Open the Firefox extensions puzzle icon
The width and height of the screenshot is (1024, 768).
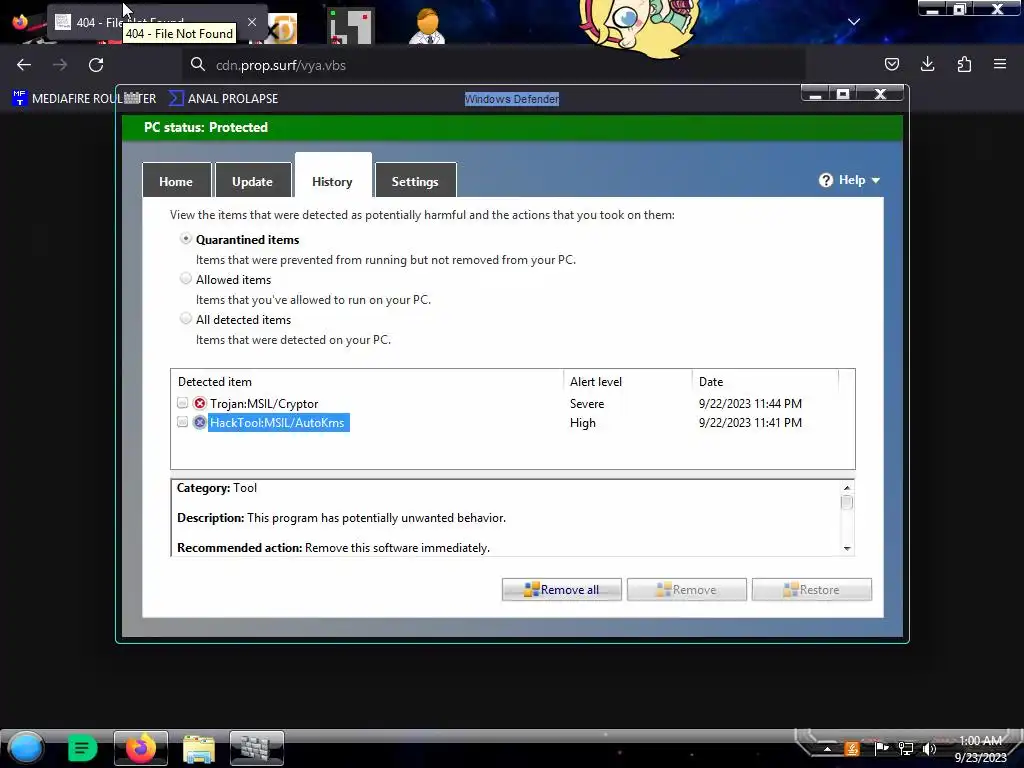(x=964, y=64)
